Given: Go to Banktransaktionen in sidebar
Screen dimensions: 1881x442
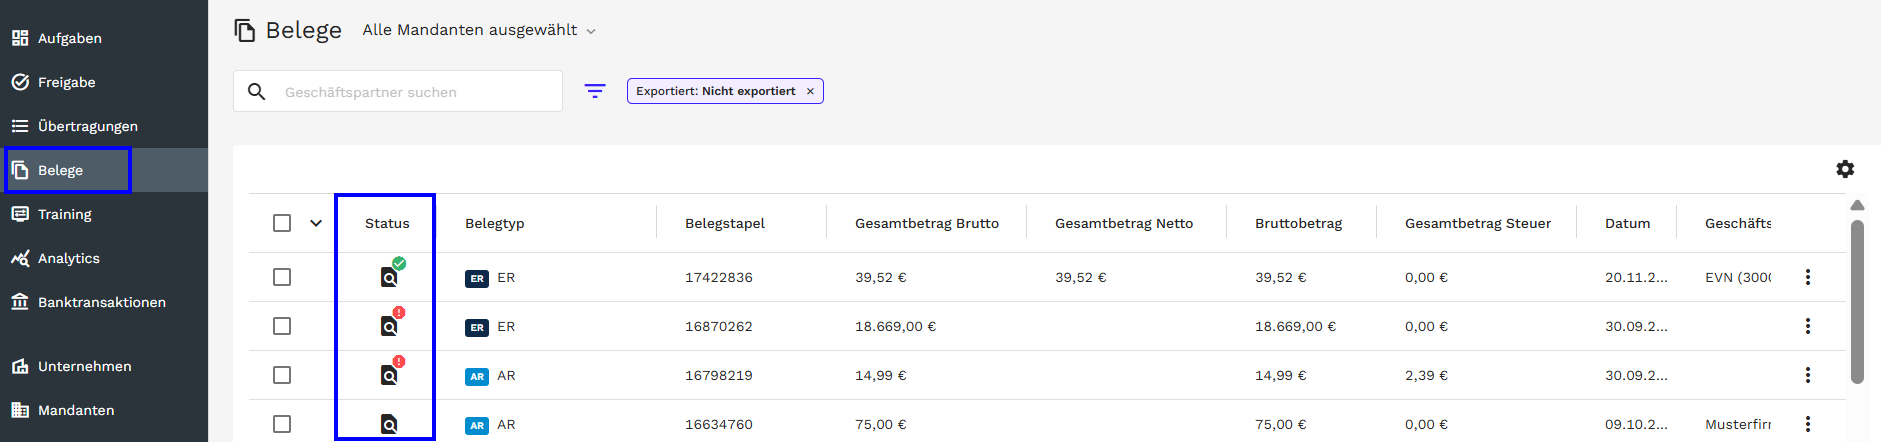Looking at the screenshot, I should click(101, 302).
